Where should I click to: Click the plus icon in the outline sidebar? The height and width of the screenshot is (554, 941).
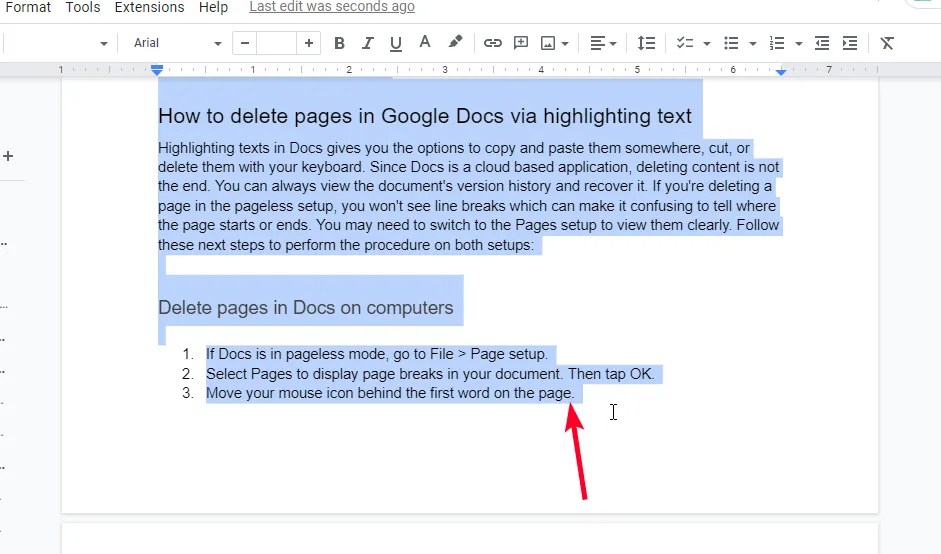click(x=8, y=156)
